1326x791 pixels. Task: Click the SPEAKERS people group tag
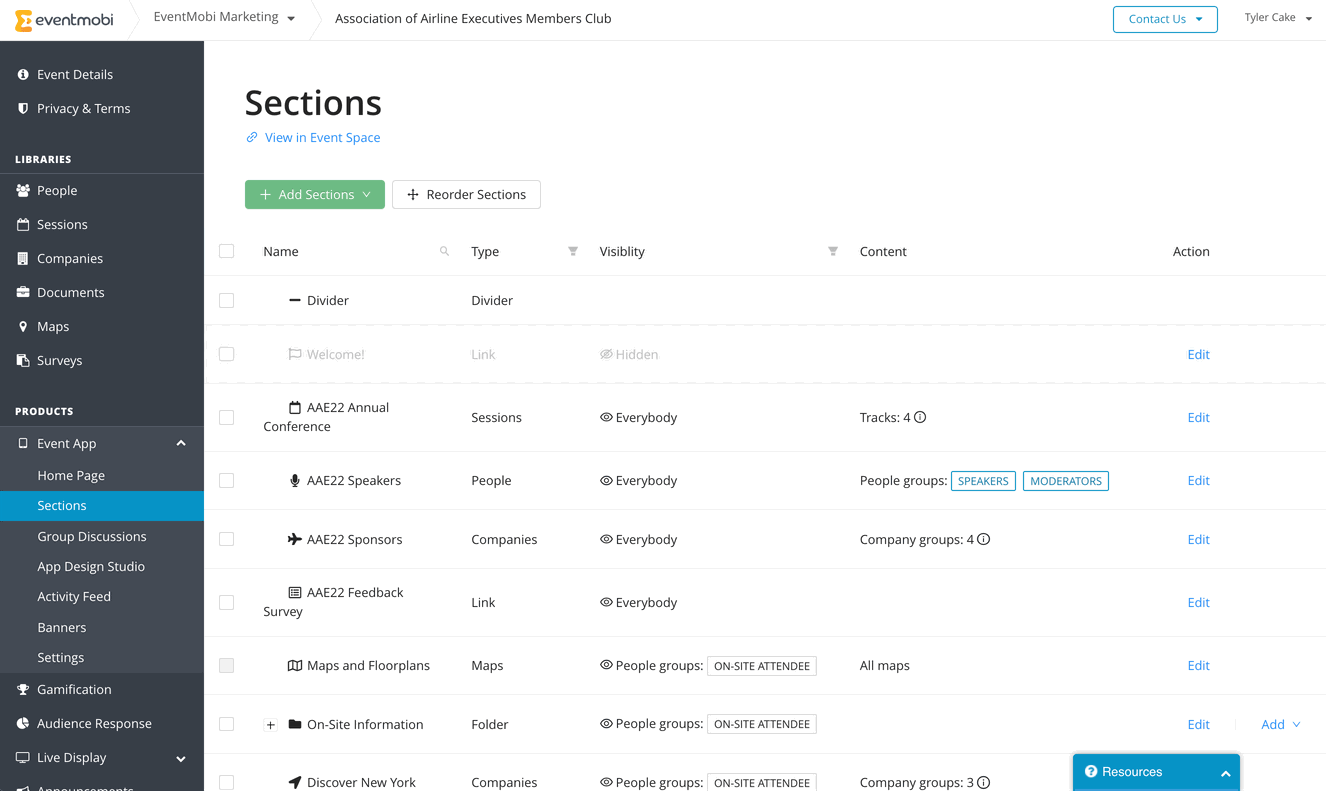983,481
